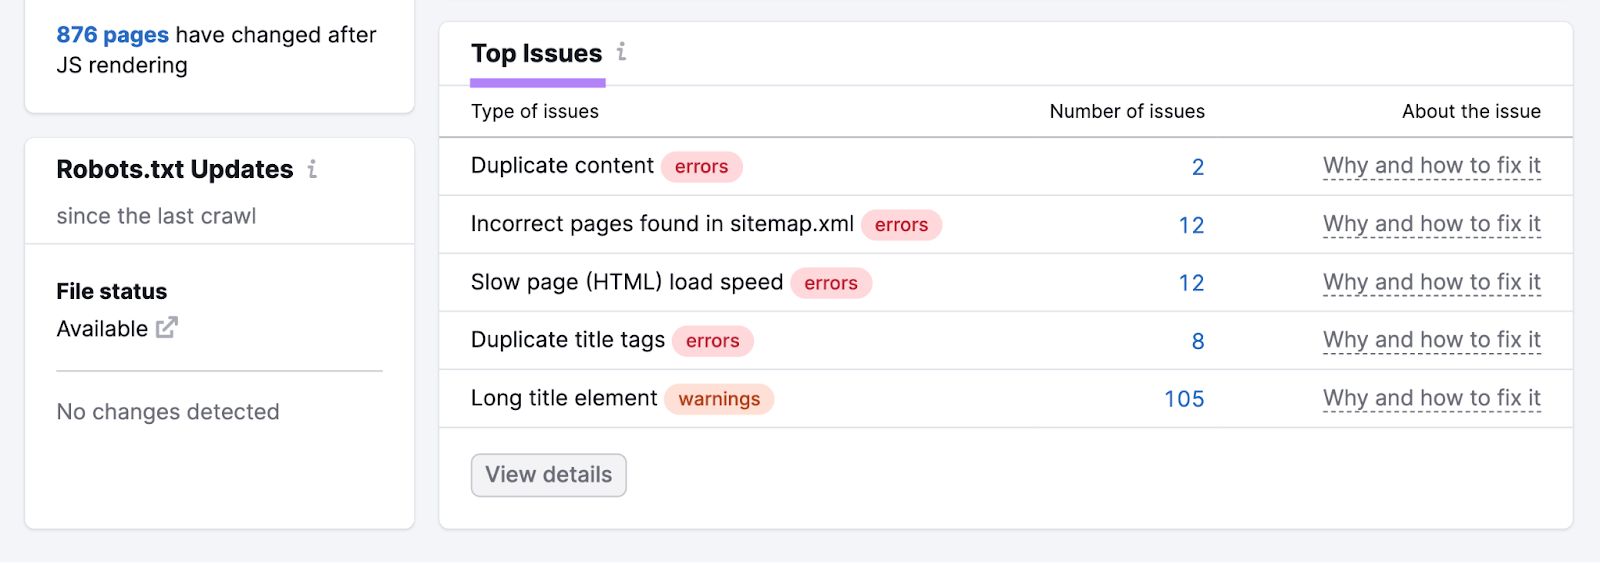Click issue count 2 for Duplicate content
This screenshot has width=1600, height=563.
click(1198, 167)
